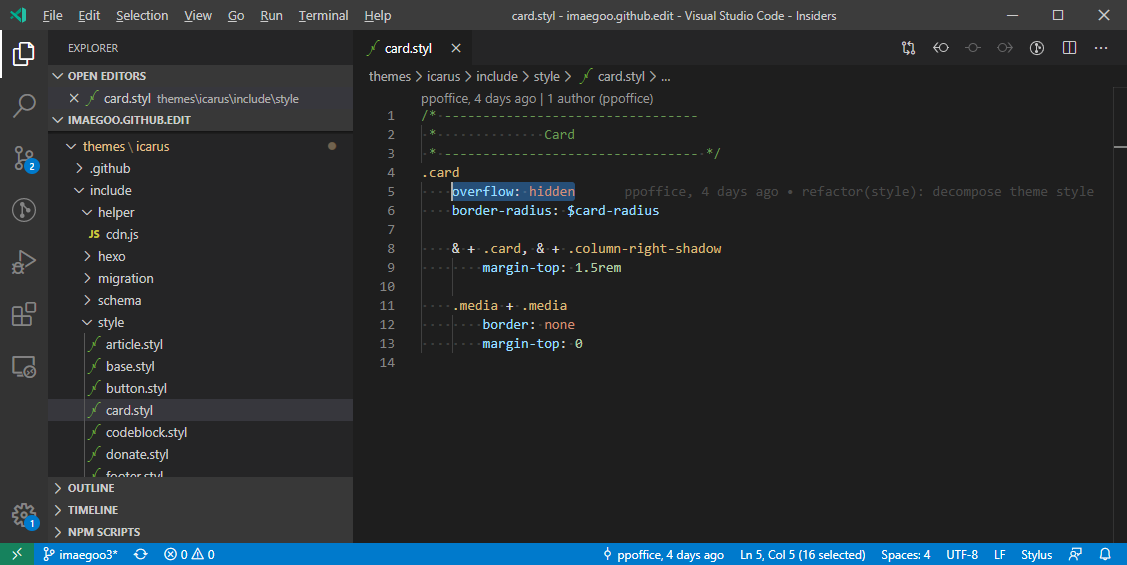
Task: Open the Help menu
Action: [x=377, y=15]
